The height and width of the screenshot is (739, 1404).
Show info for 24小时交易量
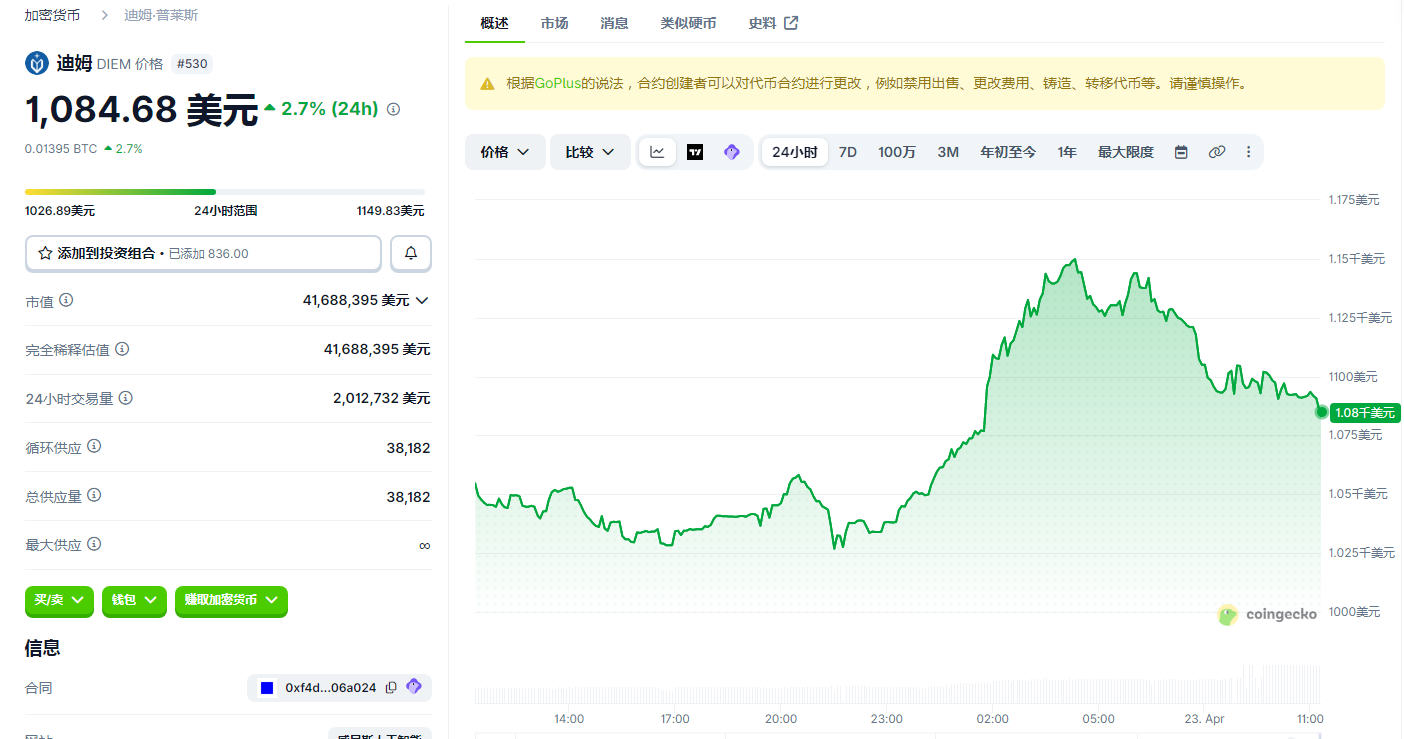pos(126,398)
